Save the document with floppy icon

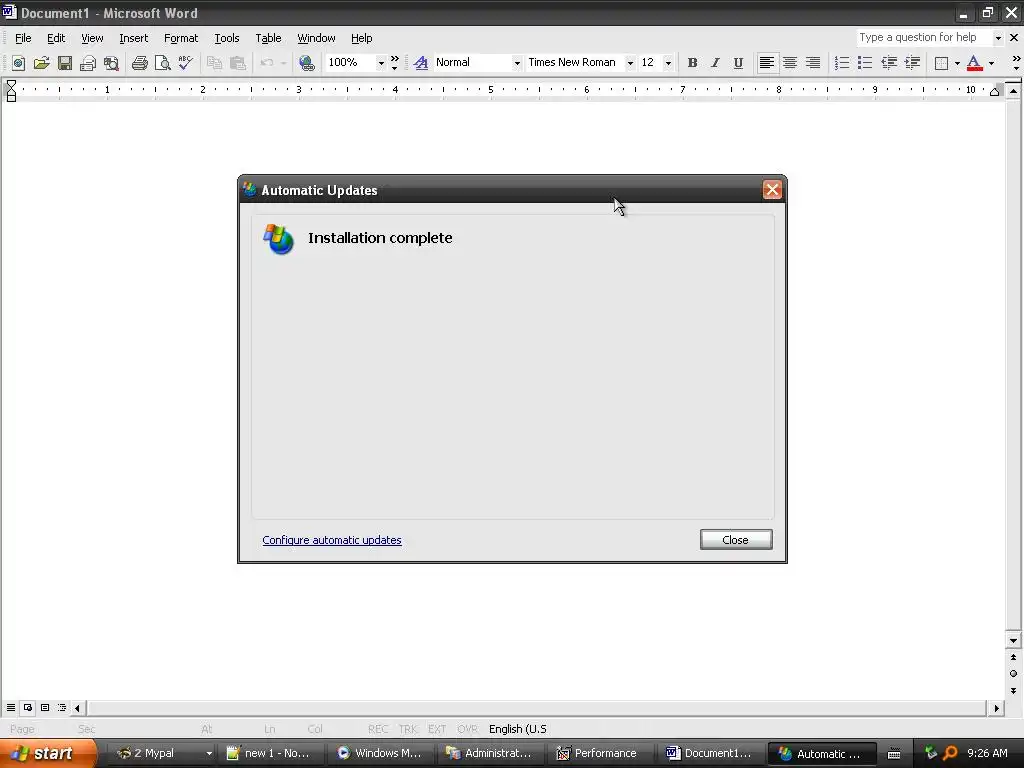tap(65, 63)
